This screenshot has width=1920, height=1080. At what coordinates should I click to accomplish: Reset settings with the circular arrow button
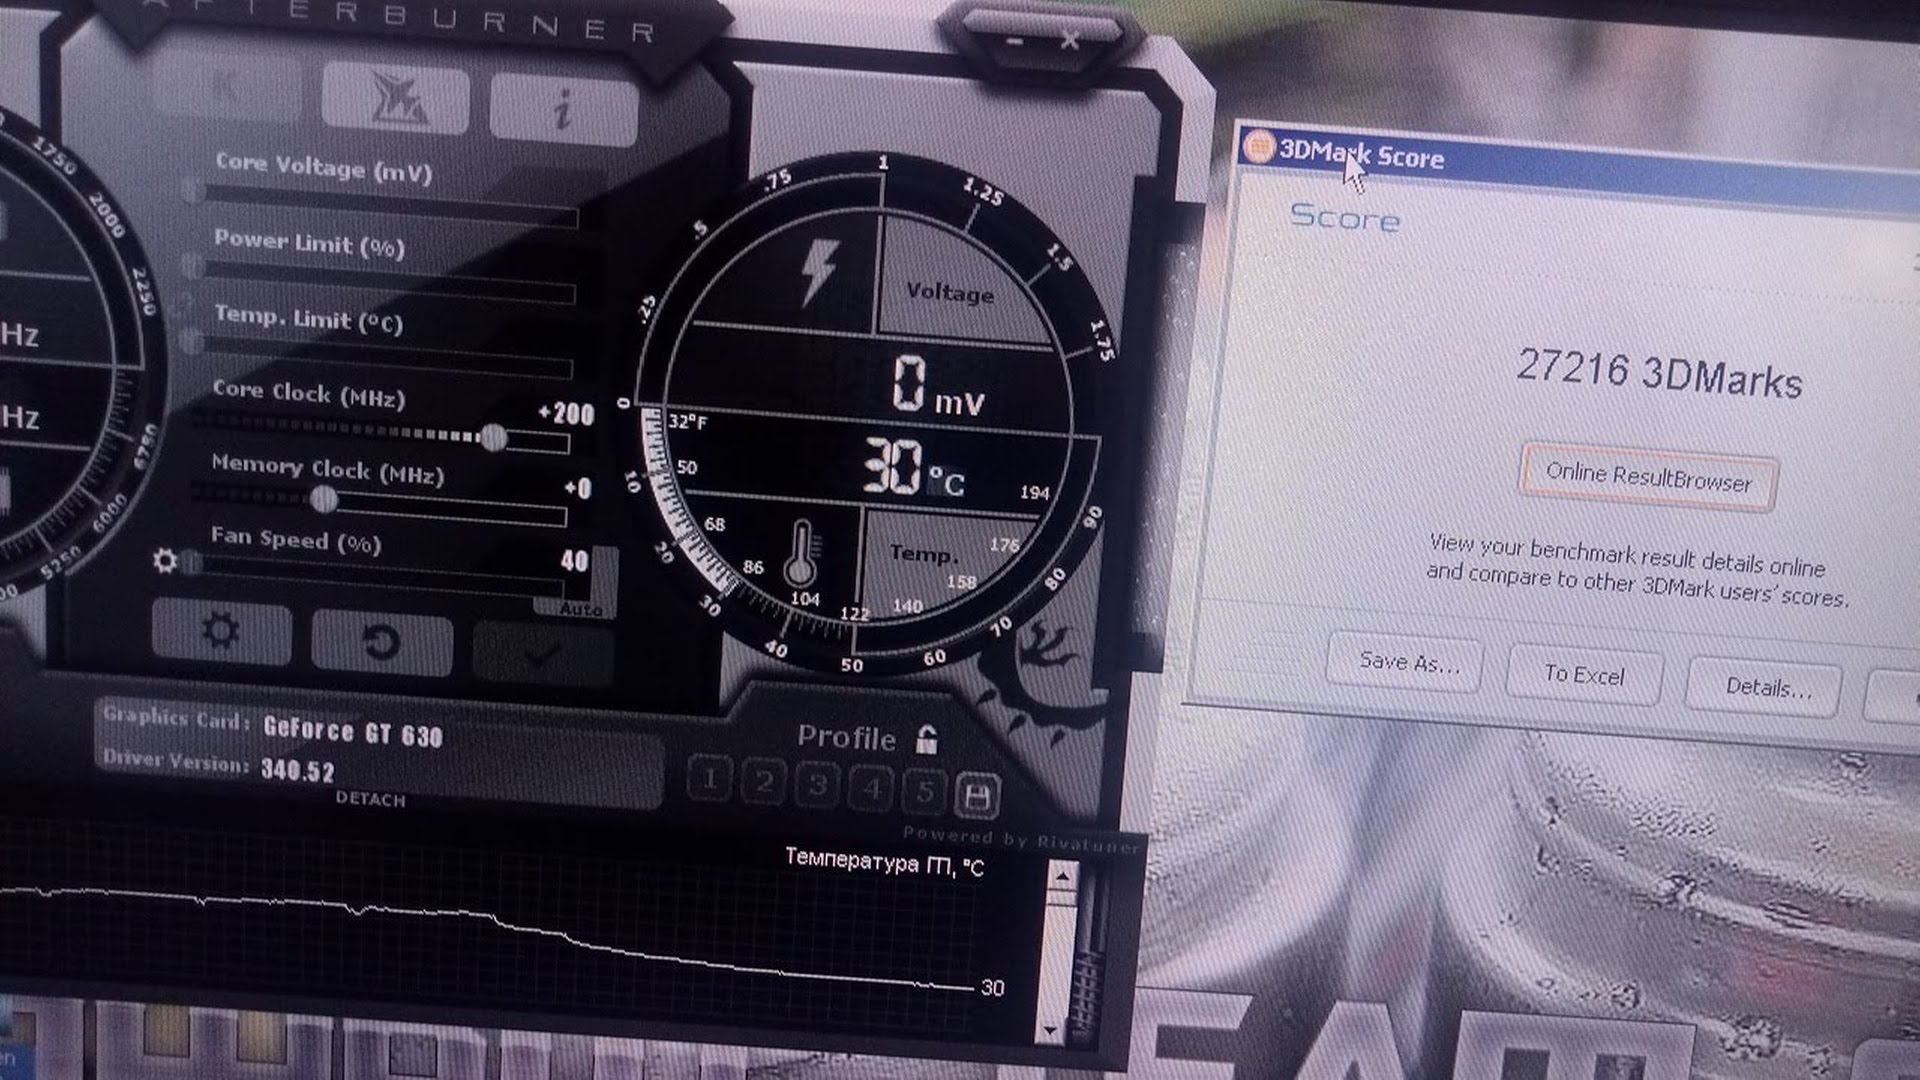pos(381,642)
